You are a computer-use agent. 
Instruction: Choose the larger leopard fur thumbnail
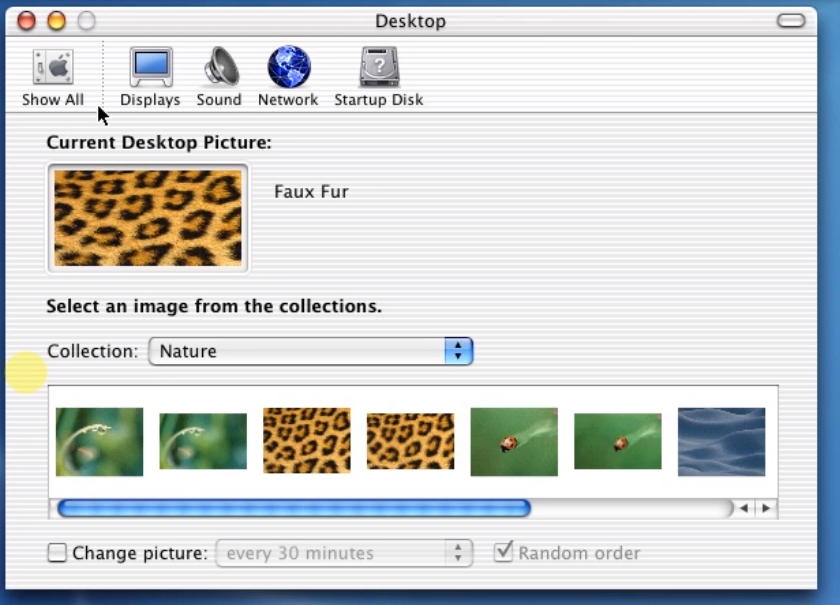pos(306,440)
